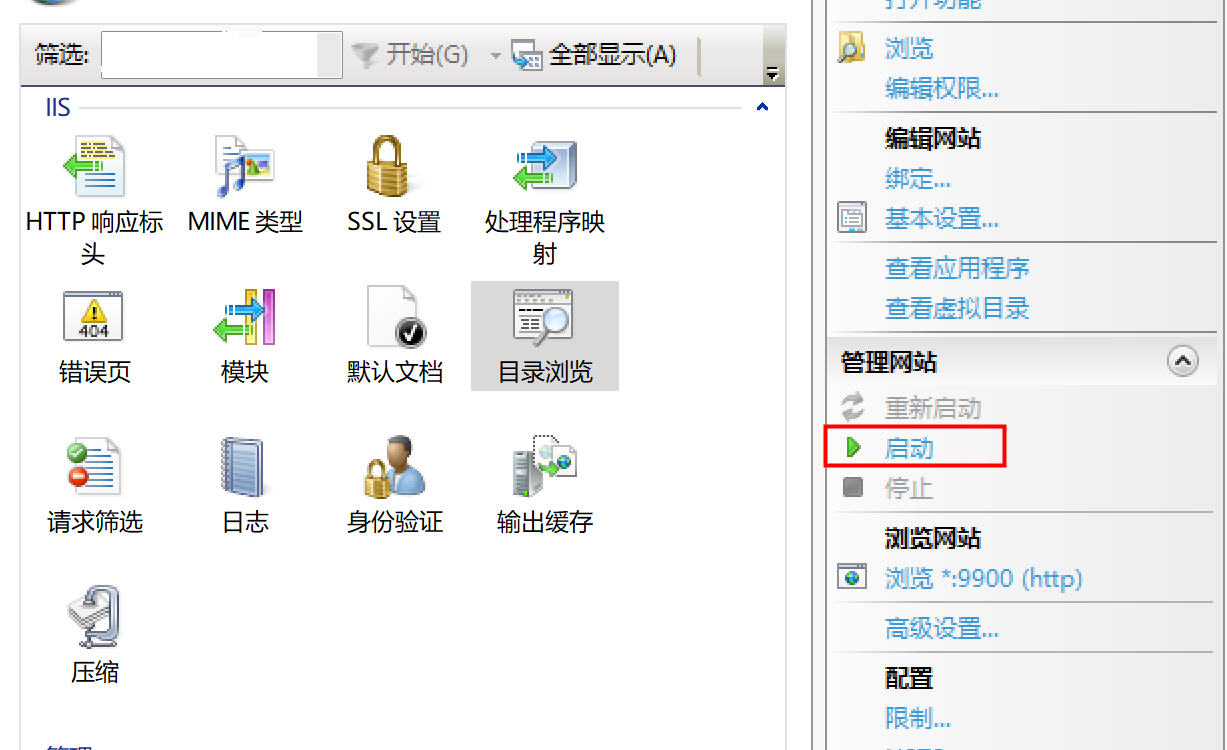1227x750 pixels.
Task: Open the 错误页 404 icon
Action: coord(93,317)
